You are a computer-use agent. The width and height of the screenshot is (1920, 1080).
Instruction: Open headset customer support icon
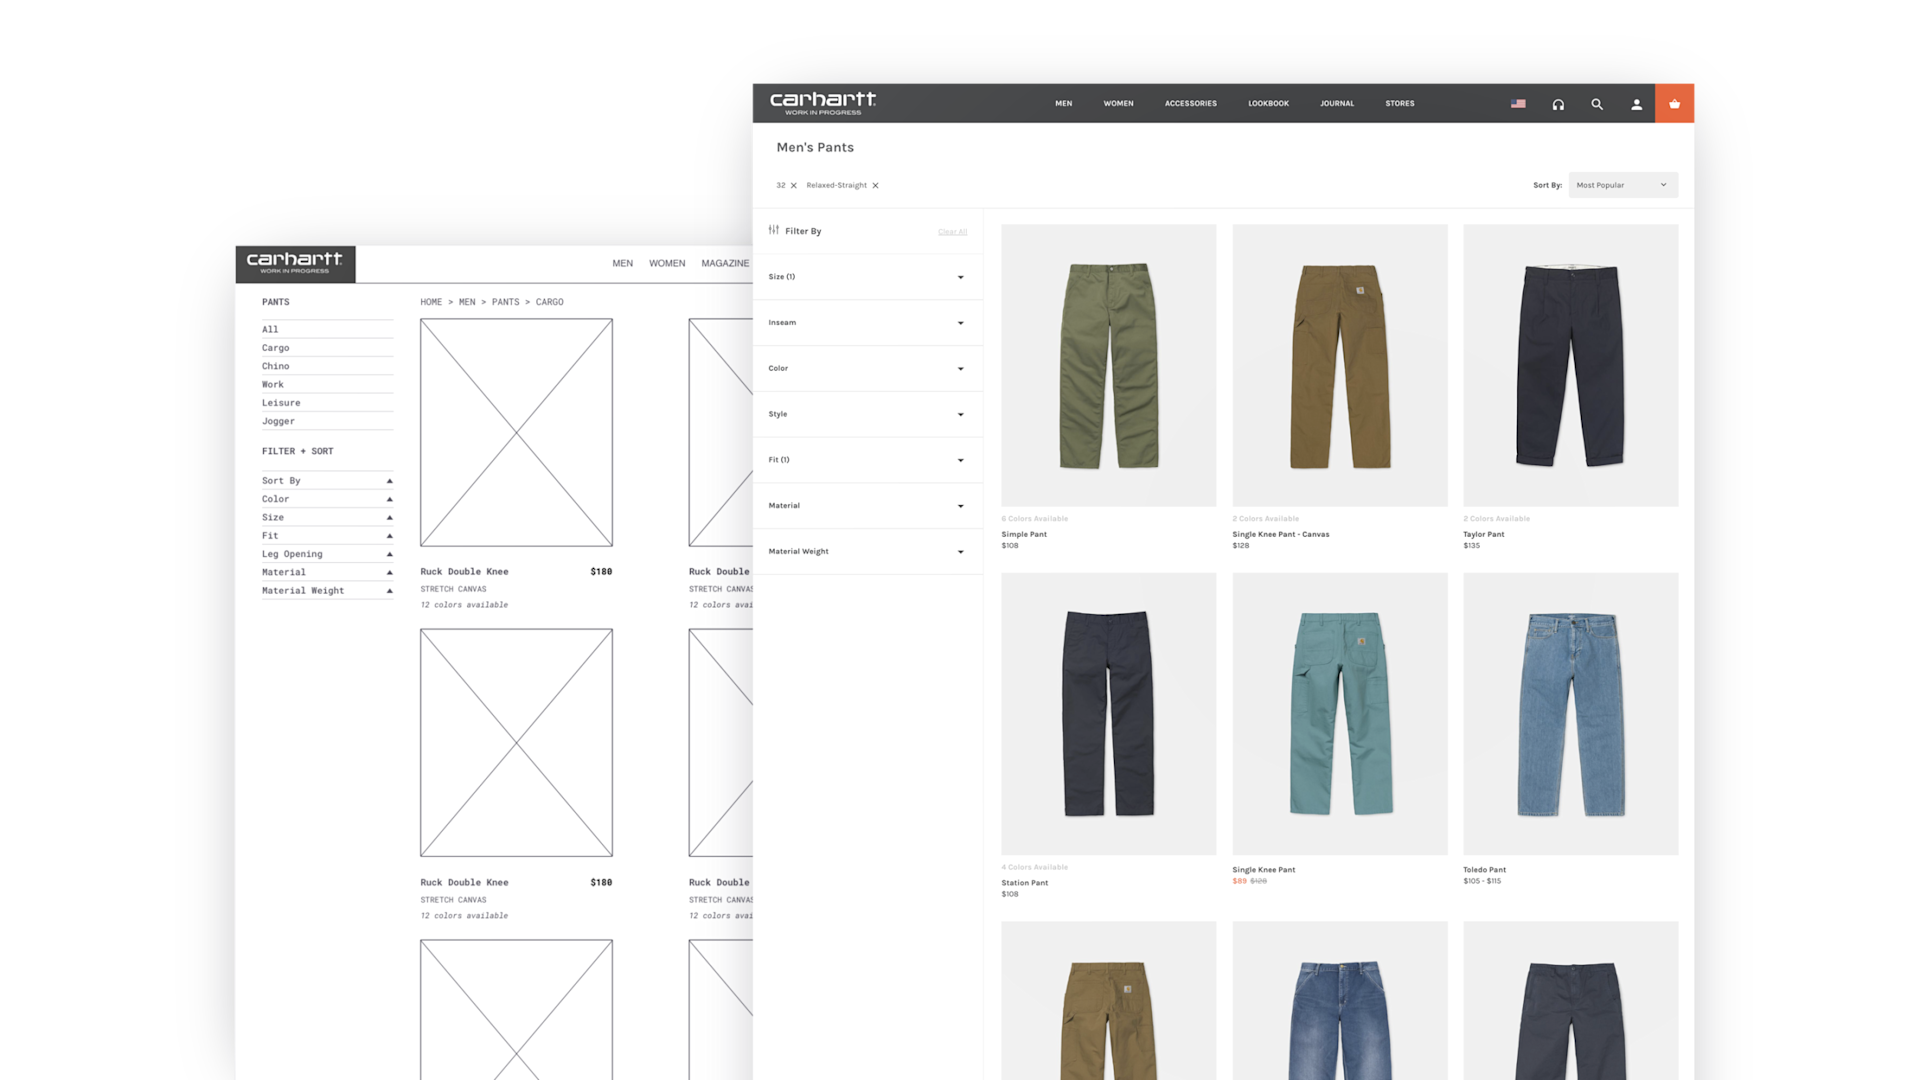coord(1558,104)
